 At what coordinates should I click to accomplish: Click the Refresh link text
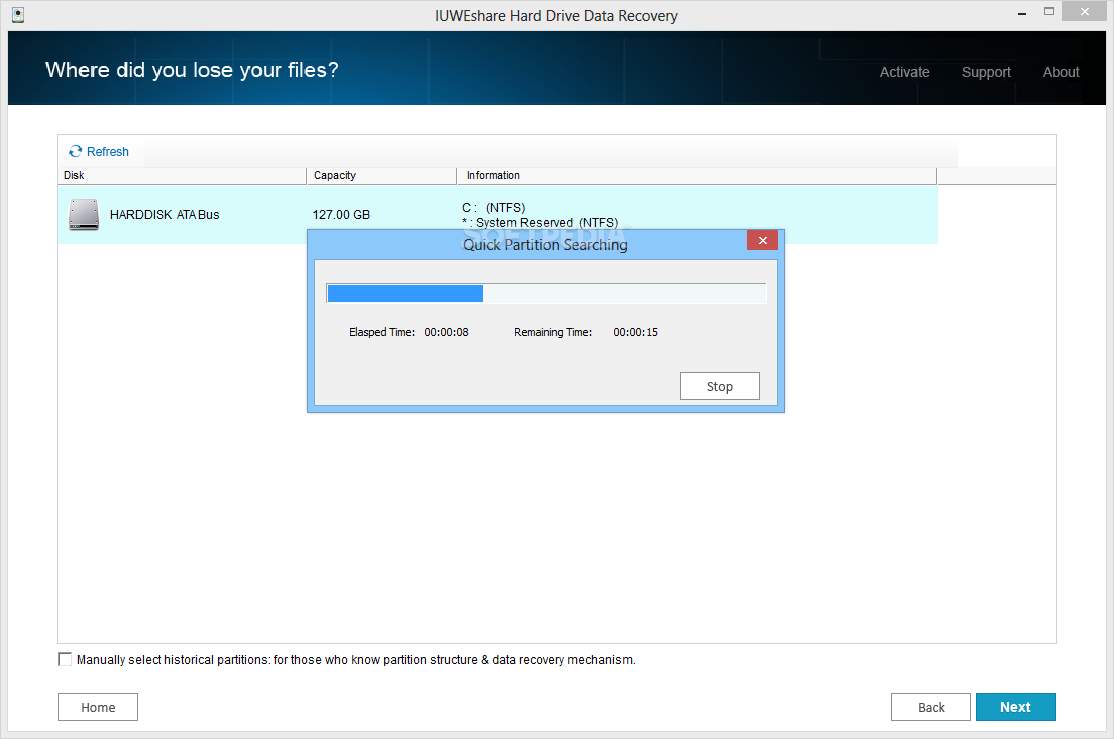pos(107,151)
